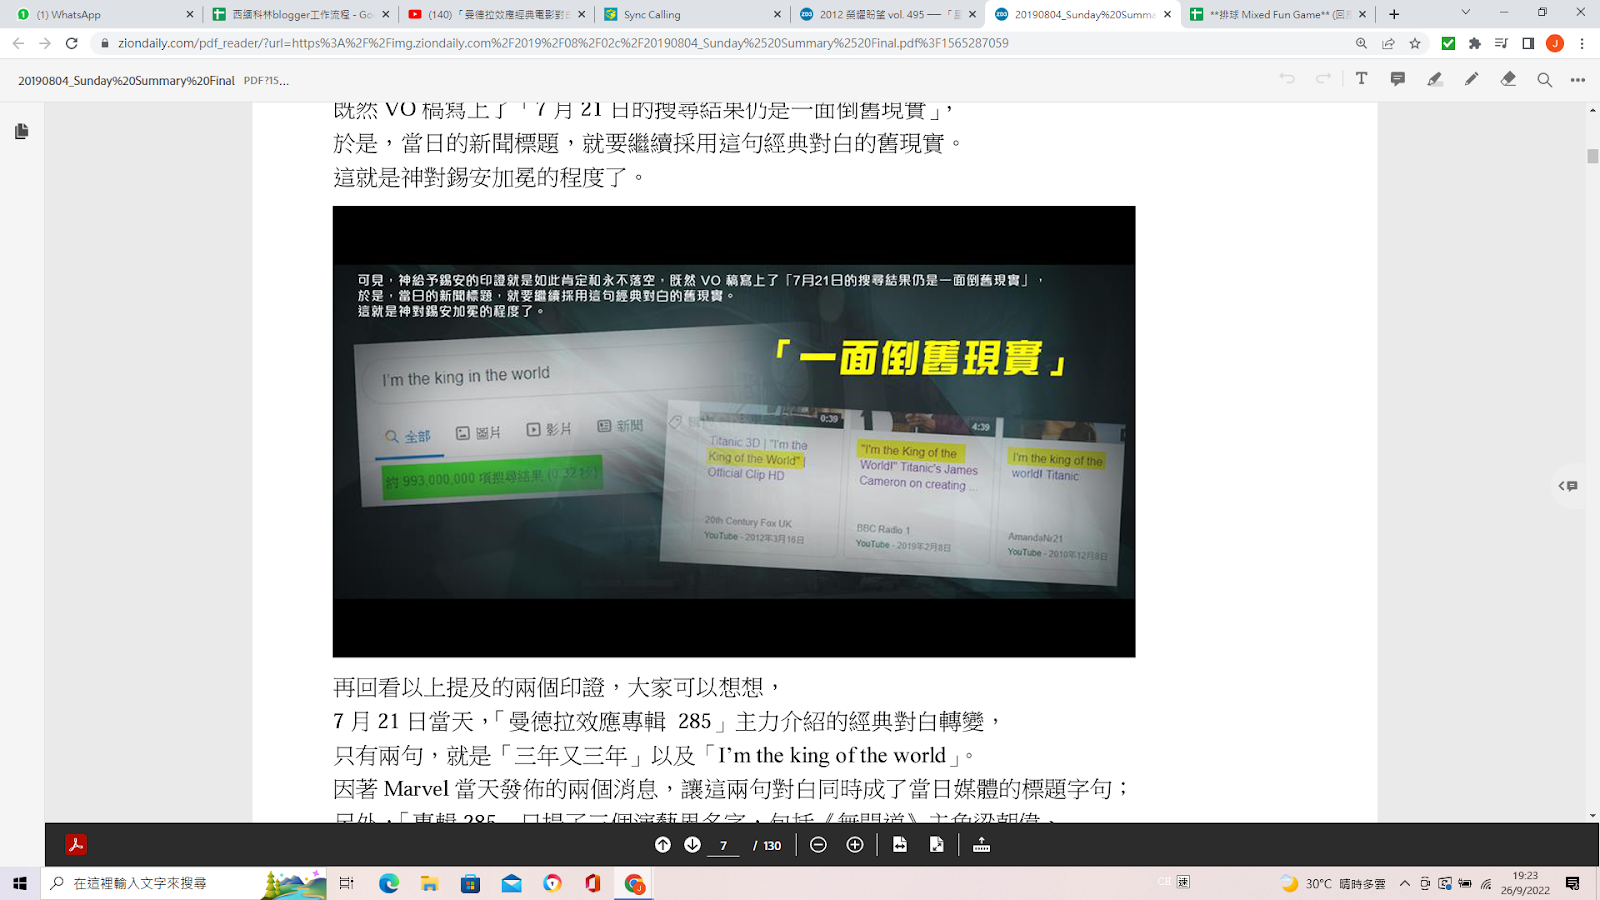Open Microsoft Edge from the taskbar
Screen dimensions: 1600x900
click(389, 883)
